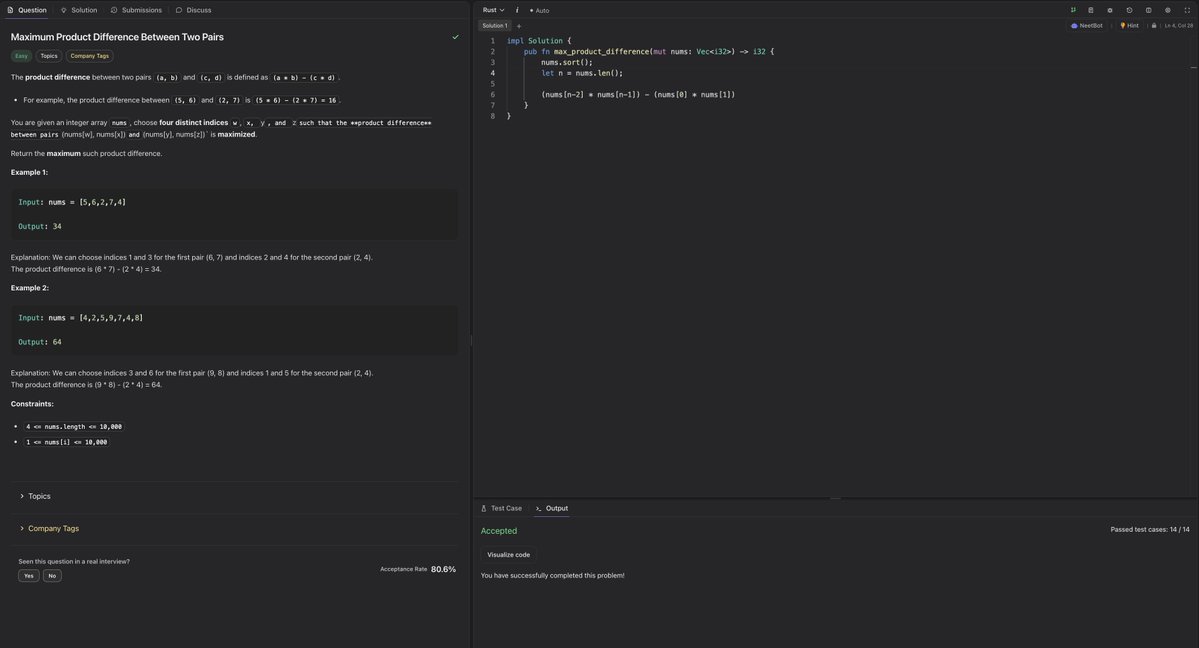Enter fullscreen using the corners icon

pyautogui.click(x=1187, y=10)
